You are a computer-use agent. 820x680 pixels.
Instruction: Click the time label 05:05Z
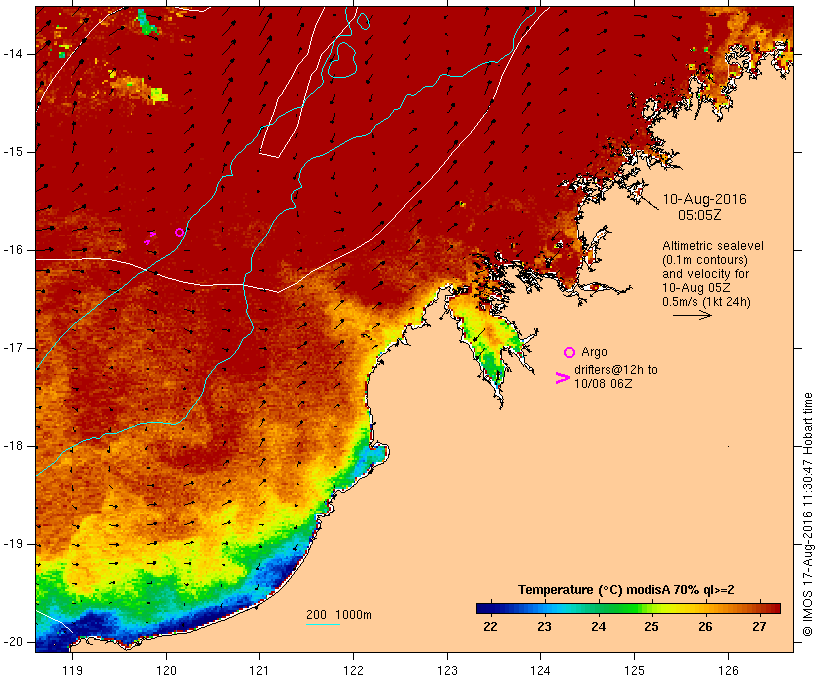pos(700,215)
